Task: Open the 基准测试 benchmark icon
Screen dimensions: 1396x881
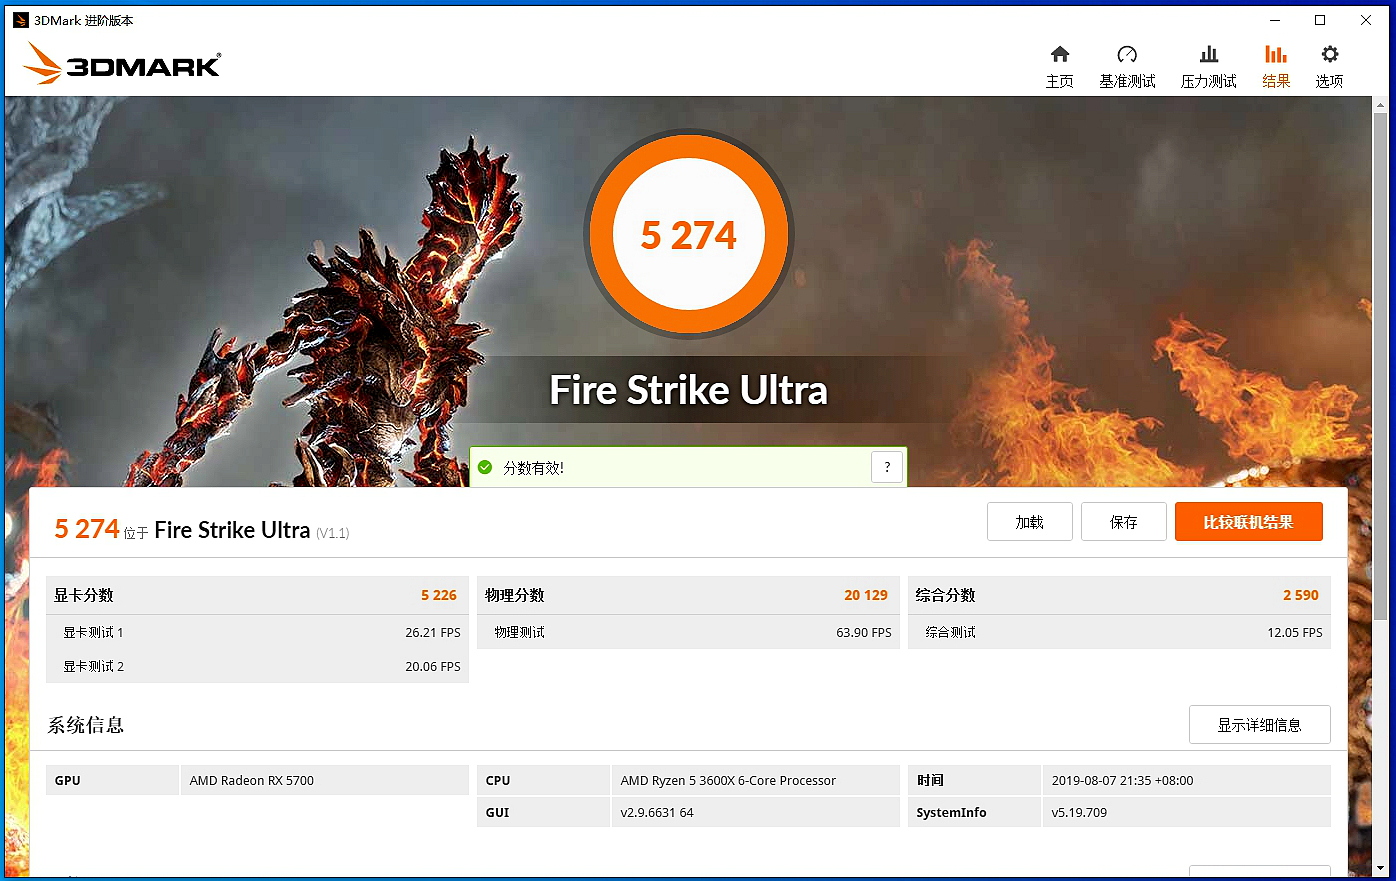Action: [1127, 65]
